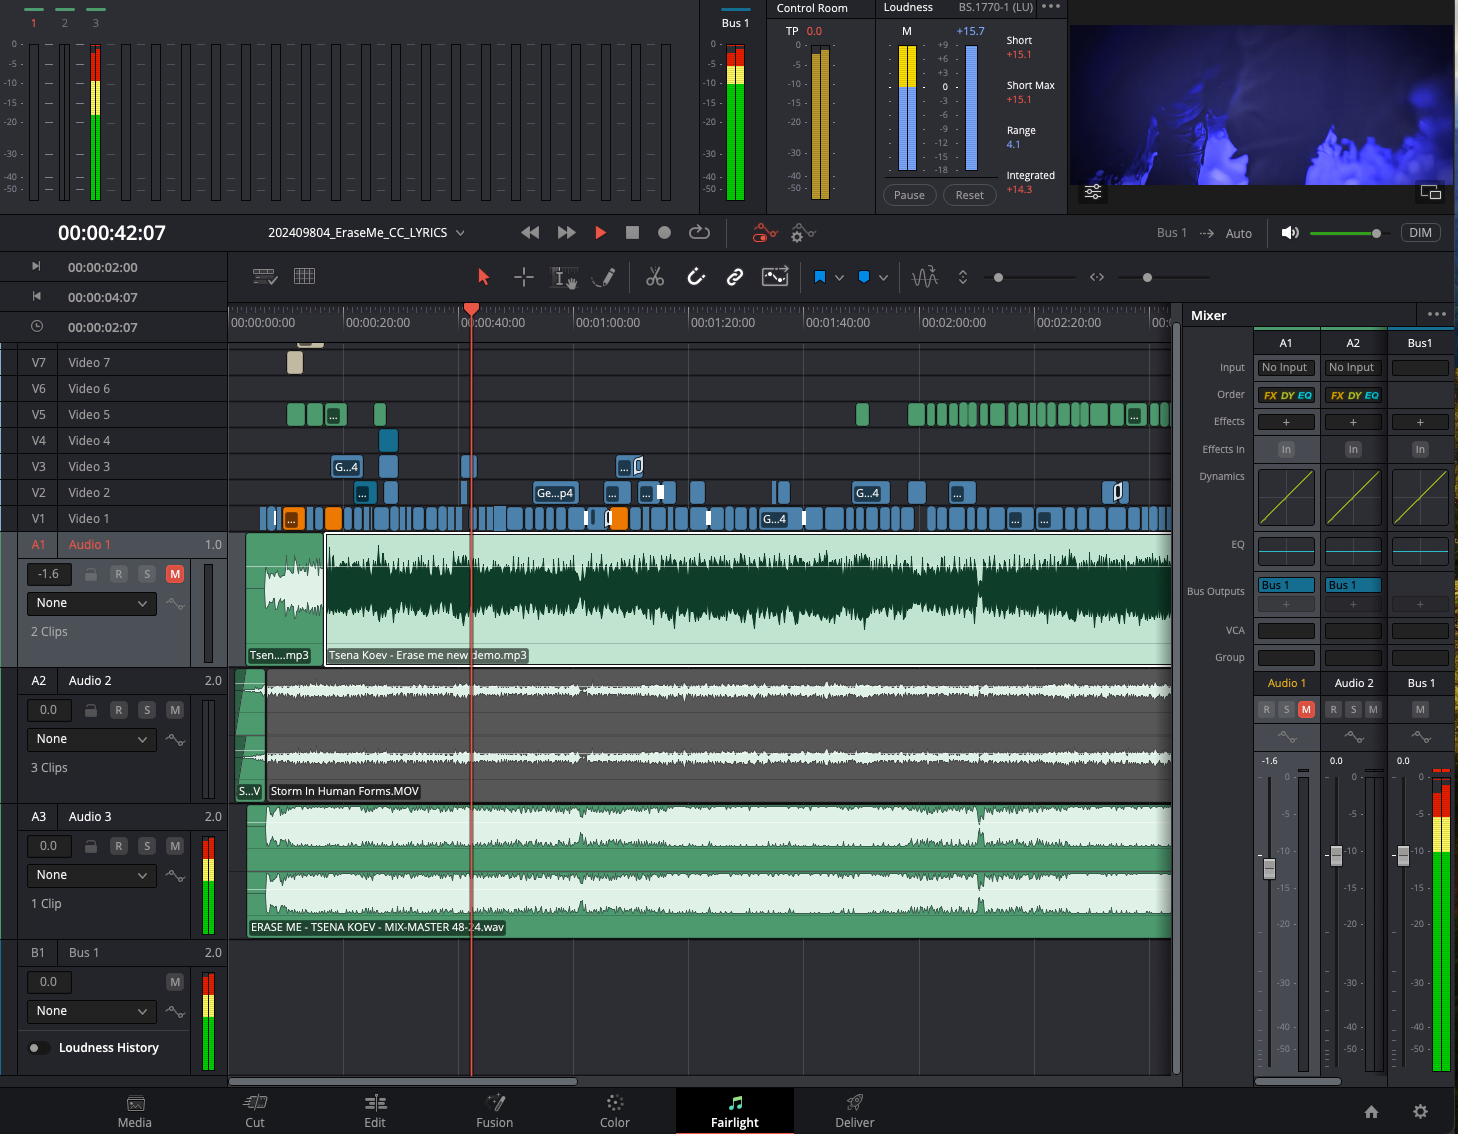Open Audio 3 automation None dropdown

point(91,875)
